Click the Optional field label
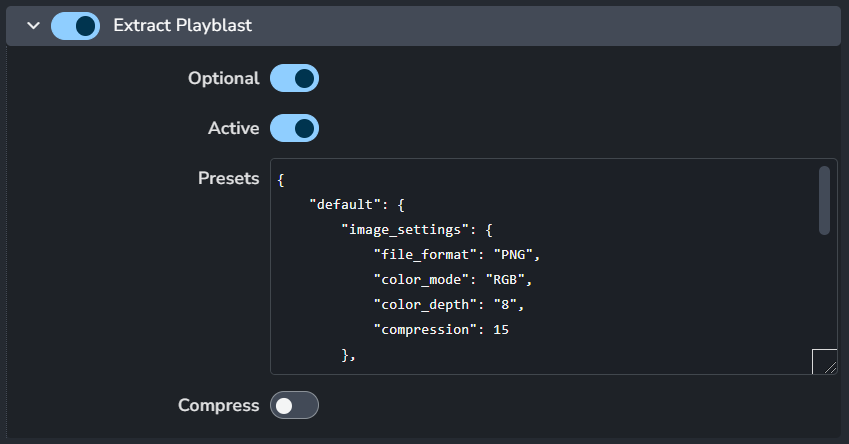The height and width of the screenshot is (444, 849). pos(223,78)
